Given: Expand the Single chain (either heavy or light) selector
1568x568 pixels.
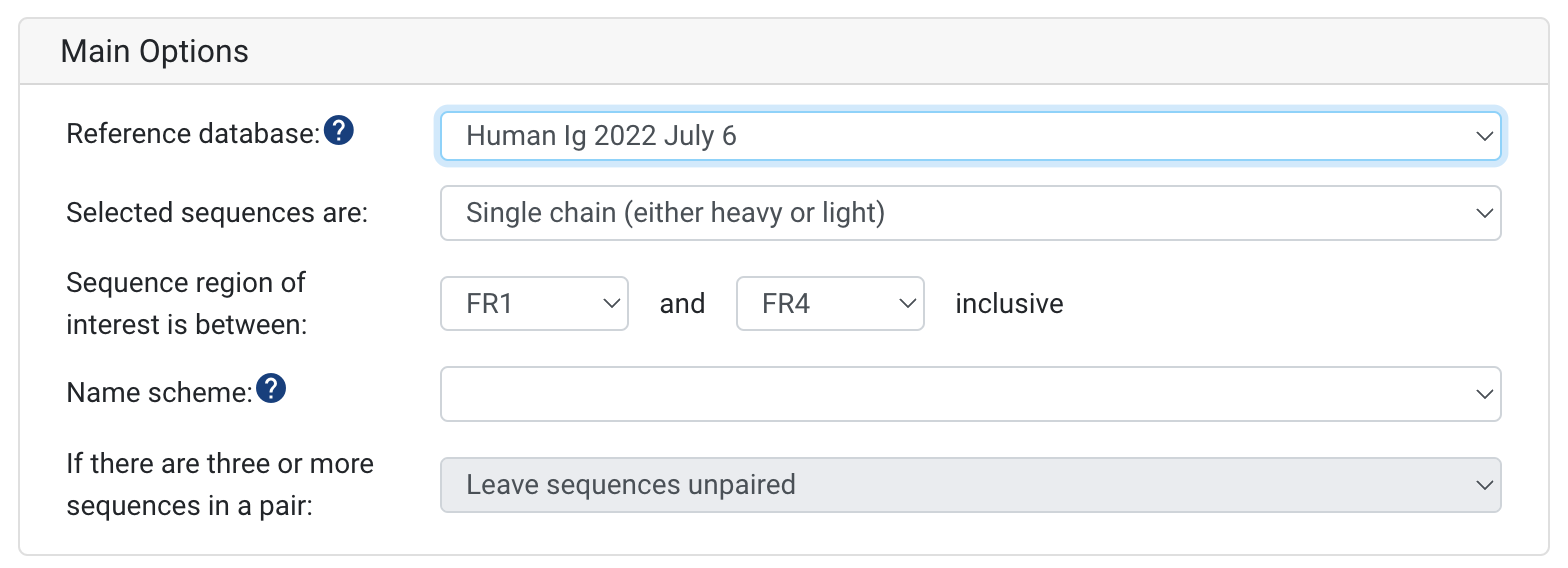Looking at the screenshot, I should point(970,213).
